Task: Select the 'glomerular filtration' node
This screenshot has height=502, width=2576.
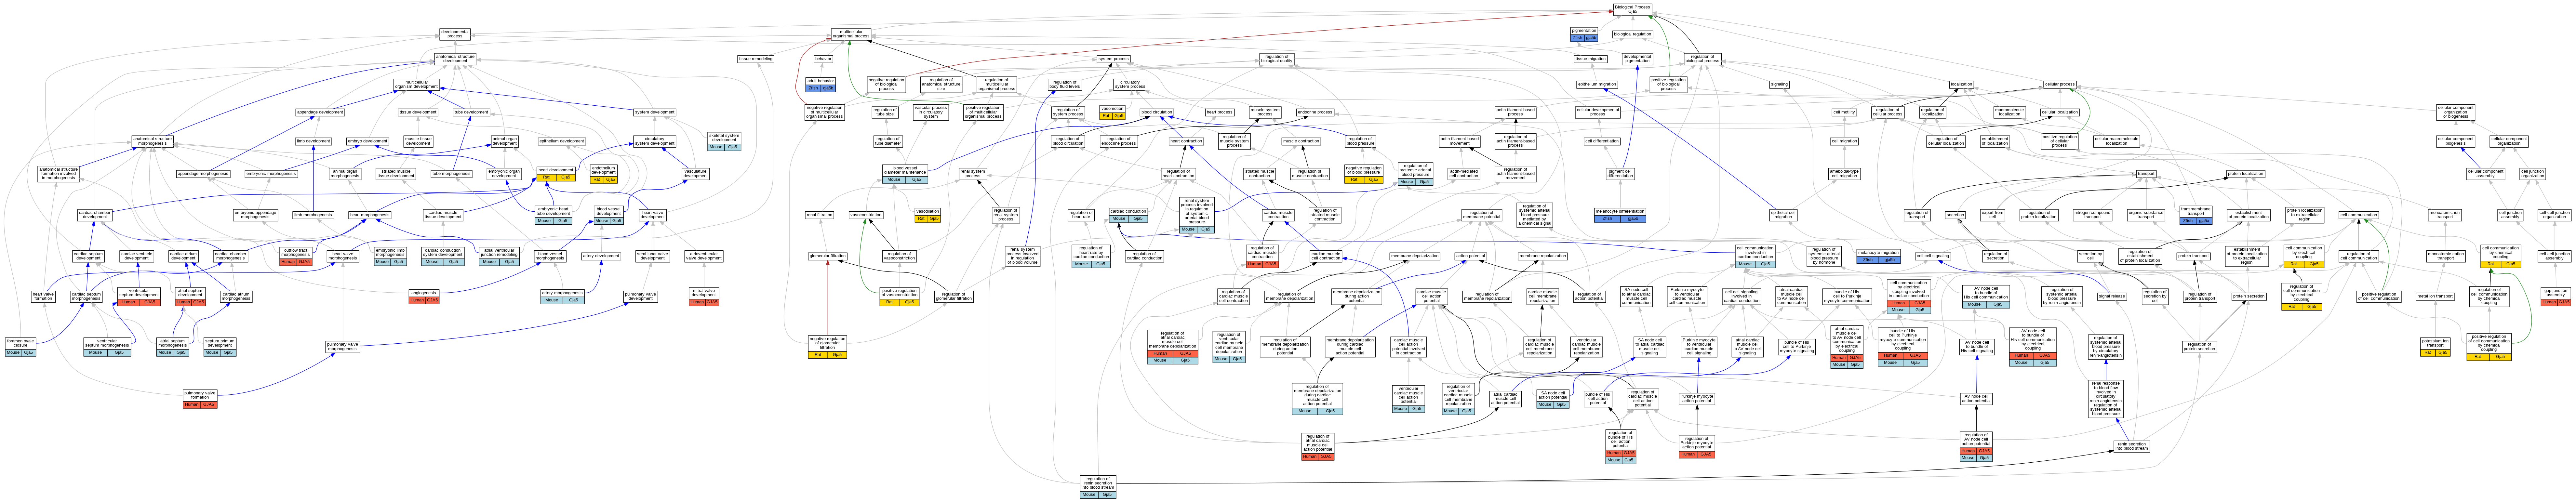Action: coord(827,256)
